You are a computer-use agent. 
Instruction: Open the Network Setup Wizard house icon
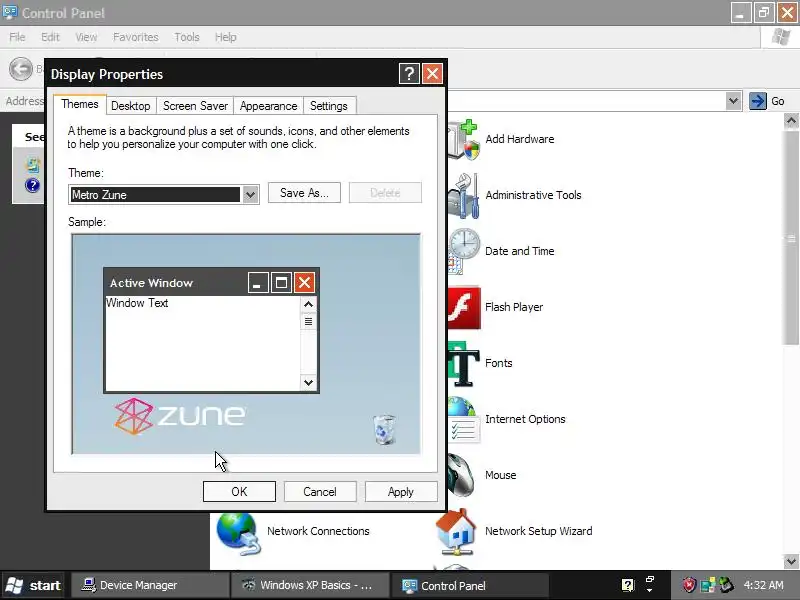pyautogui.click(x=456, y=532)
